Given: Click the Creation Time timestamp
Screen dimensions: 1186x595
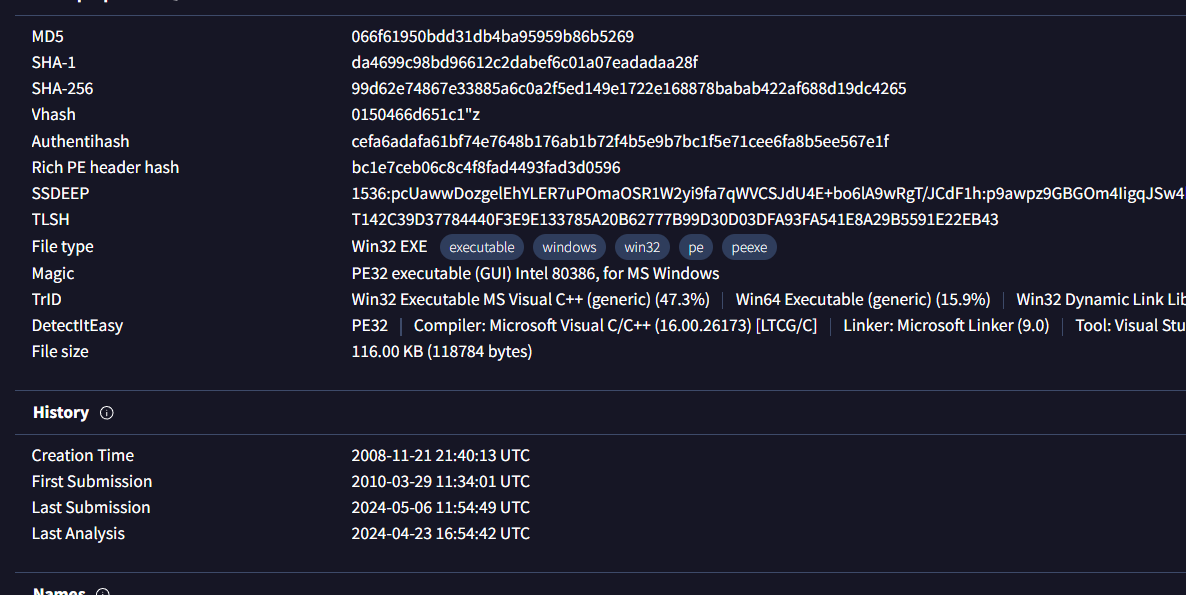Looking at the screenshot, I should (440, 456).
